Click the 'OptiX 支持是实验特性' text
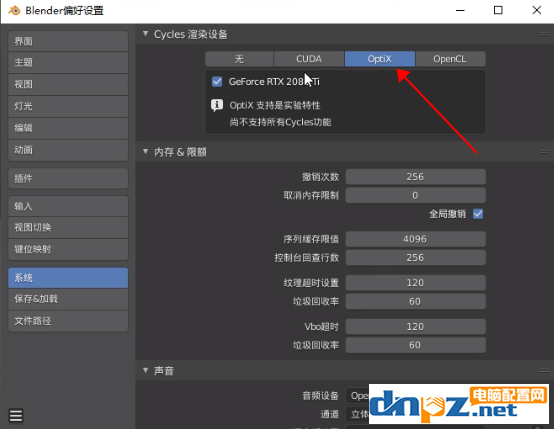554x429 pixels. pos(275,105)
